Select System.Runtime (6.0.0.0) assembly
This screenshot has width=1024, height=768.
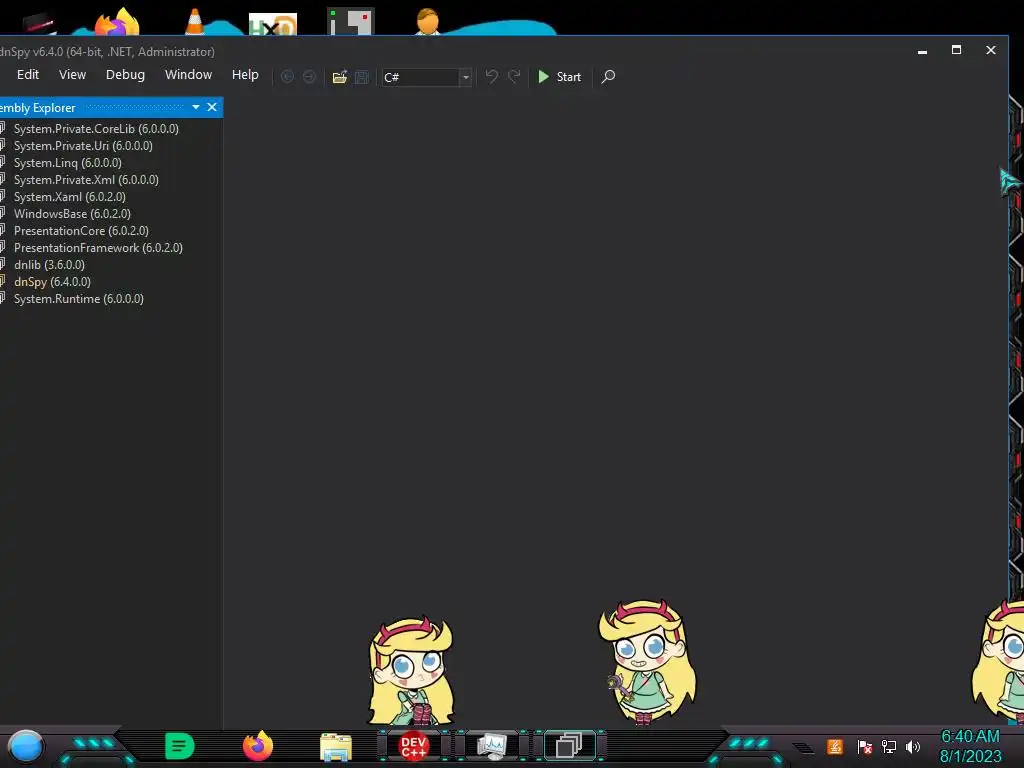(78, 298)
